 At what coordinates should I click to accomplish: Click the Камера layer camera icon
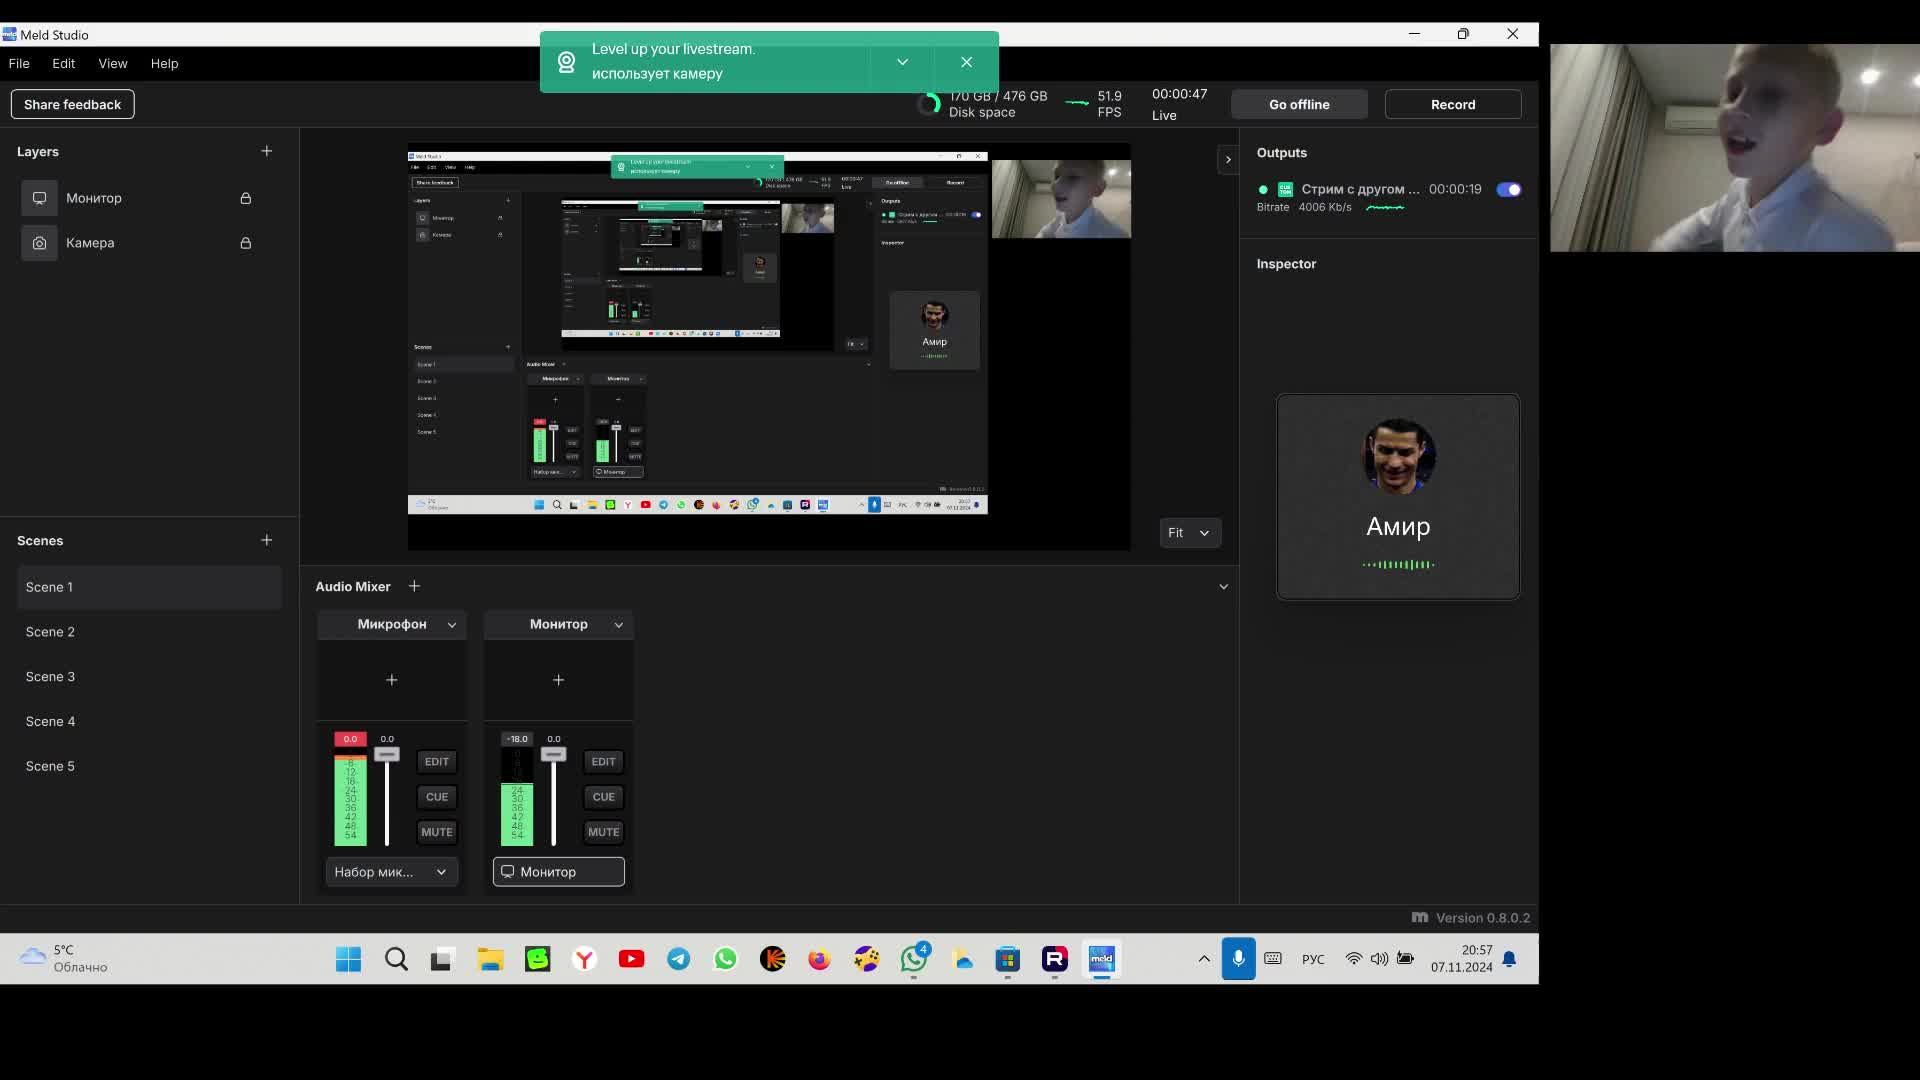pyautogui.click(x=39, y=243)
